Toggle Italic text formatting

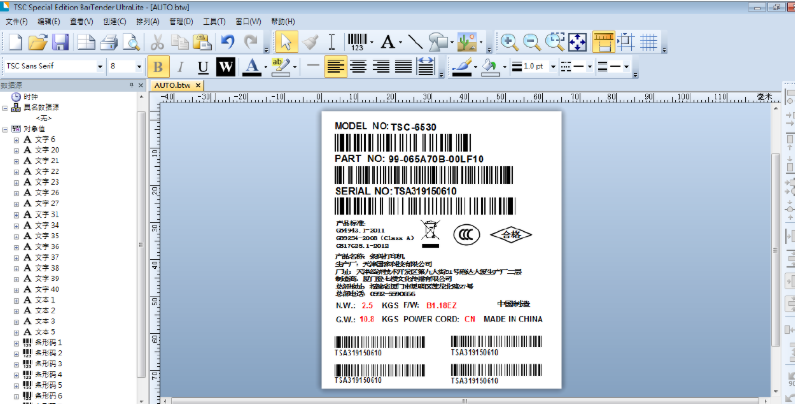(181, 67)
